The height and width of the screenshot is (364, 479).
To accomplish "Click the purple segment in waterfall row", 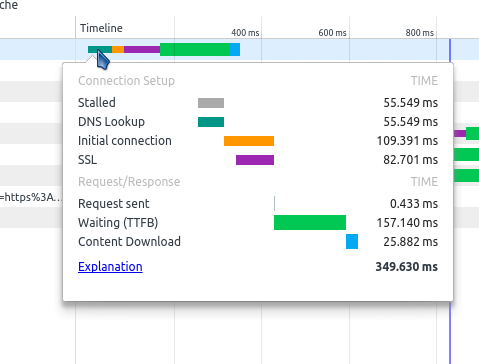I will pos(142,50).
